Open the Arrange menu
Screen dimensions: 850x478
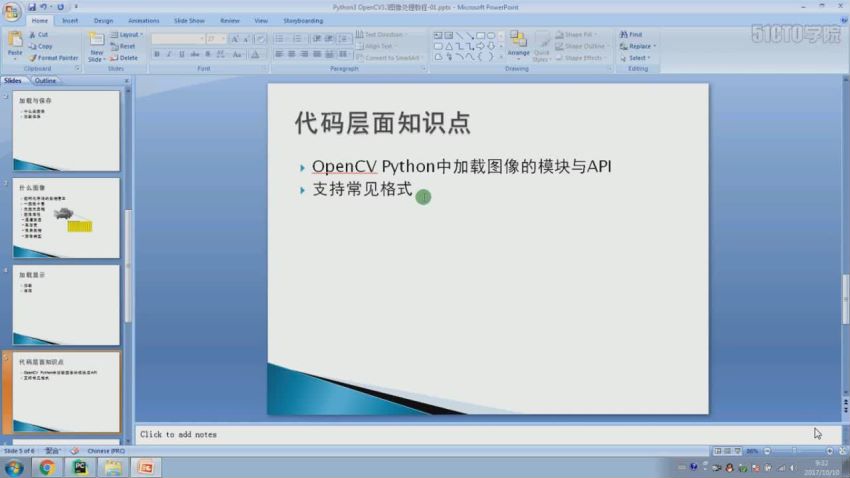[518, 44]
